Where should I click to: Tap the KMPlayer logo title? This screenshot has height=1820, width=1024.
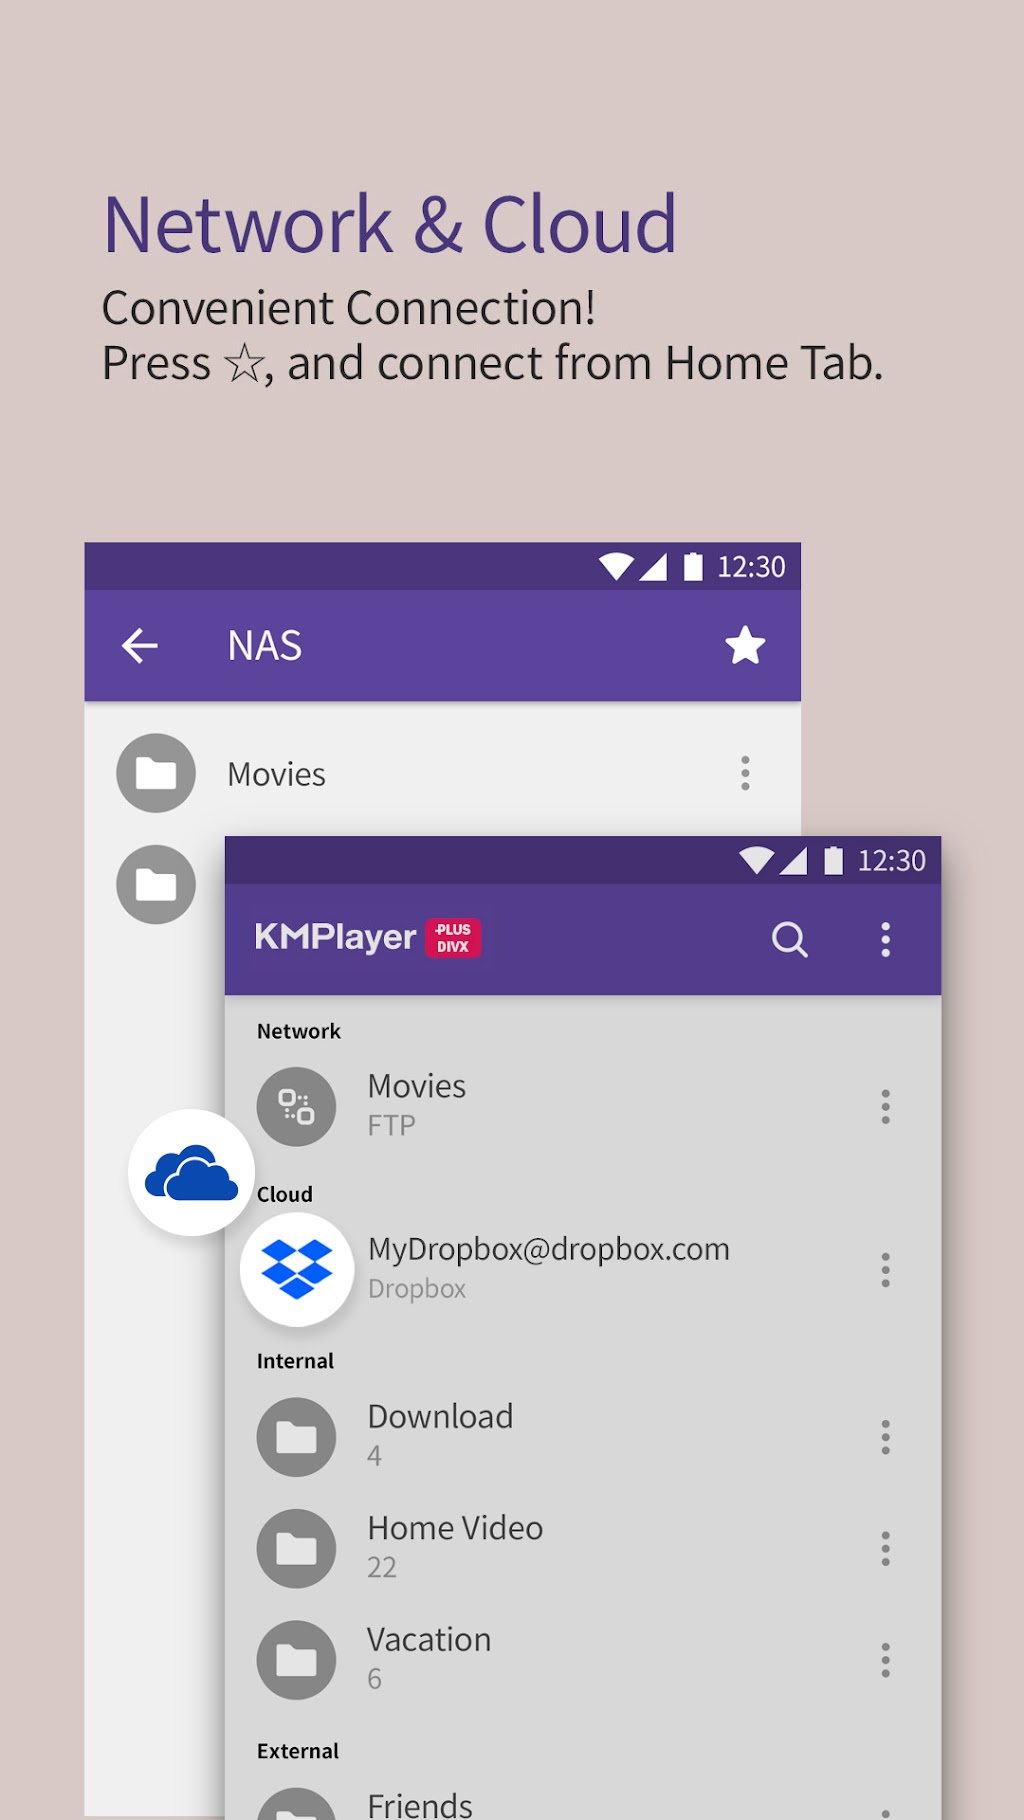(335, 938)
